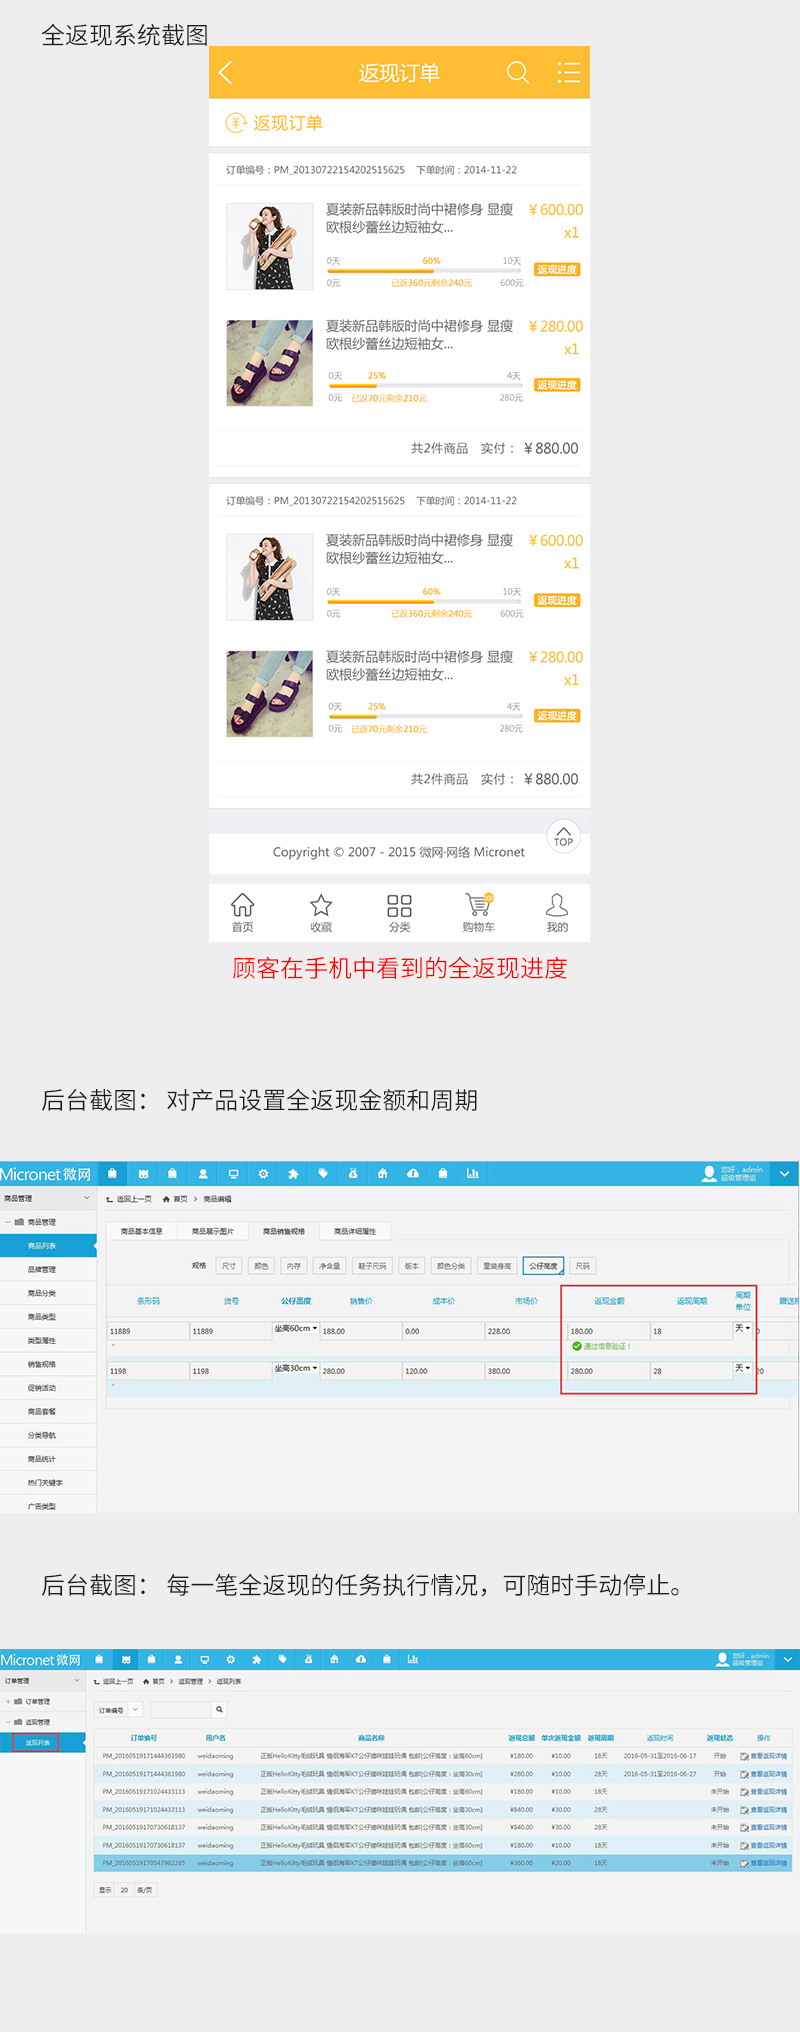This screenshot has height=2032, width=800.
Task: Click 查看返现详情 link in first table row
Action: pos(766,1756)
